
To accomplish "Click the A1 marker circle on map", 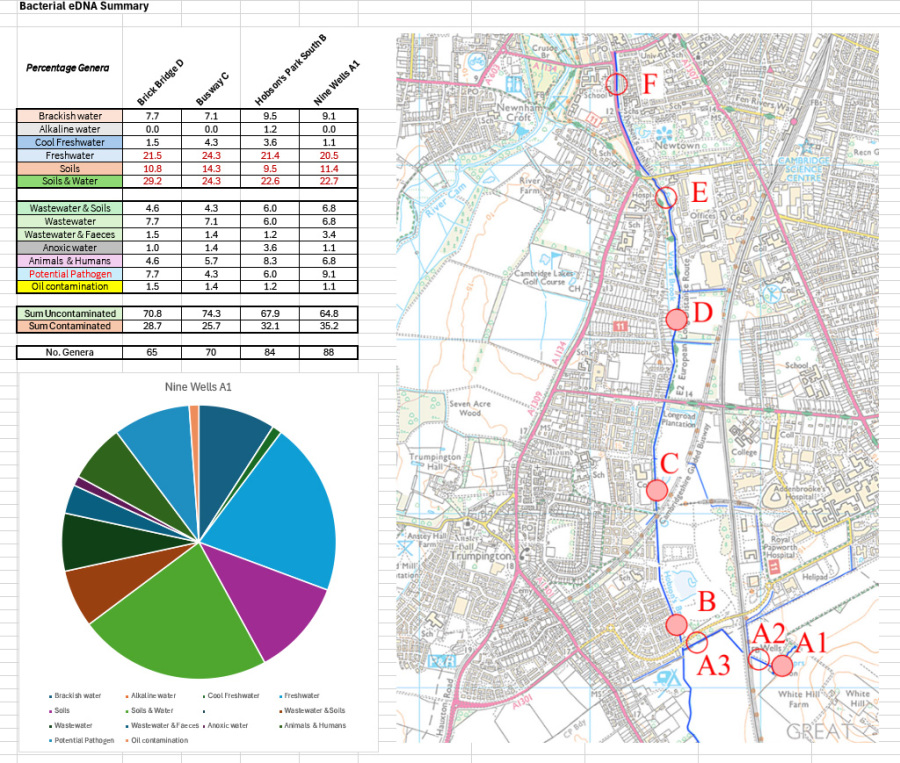I will [x=782, y=665].
